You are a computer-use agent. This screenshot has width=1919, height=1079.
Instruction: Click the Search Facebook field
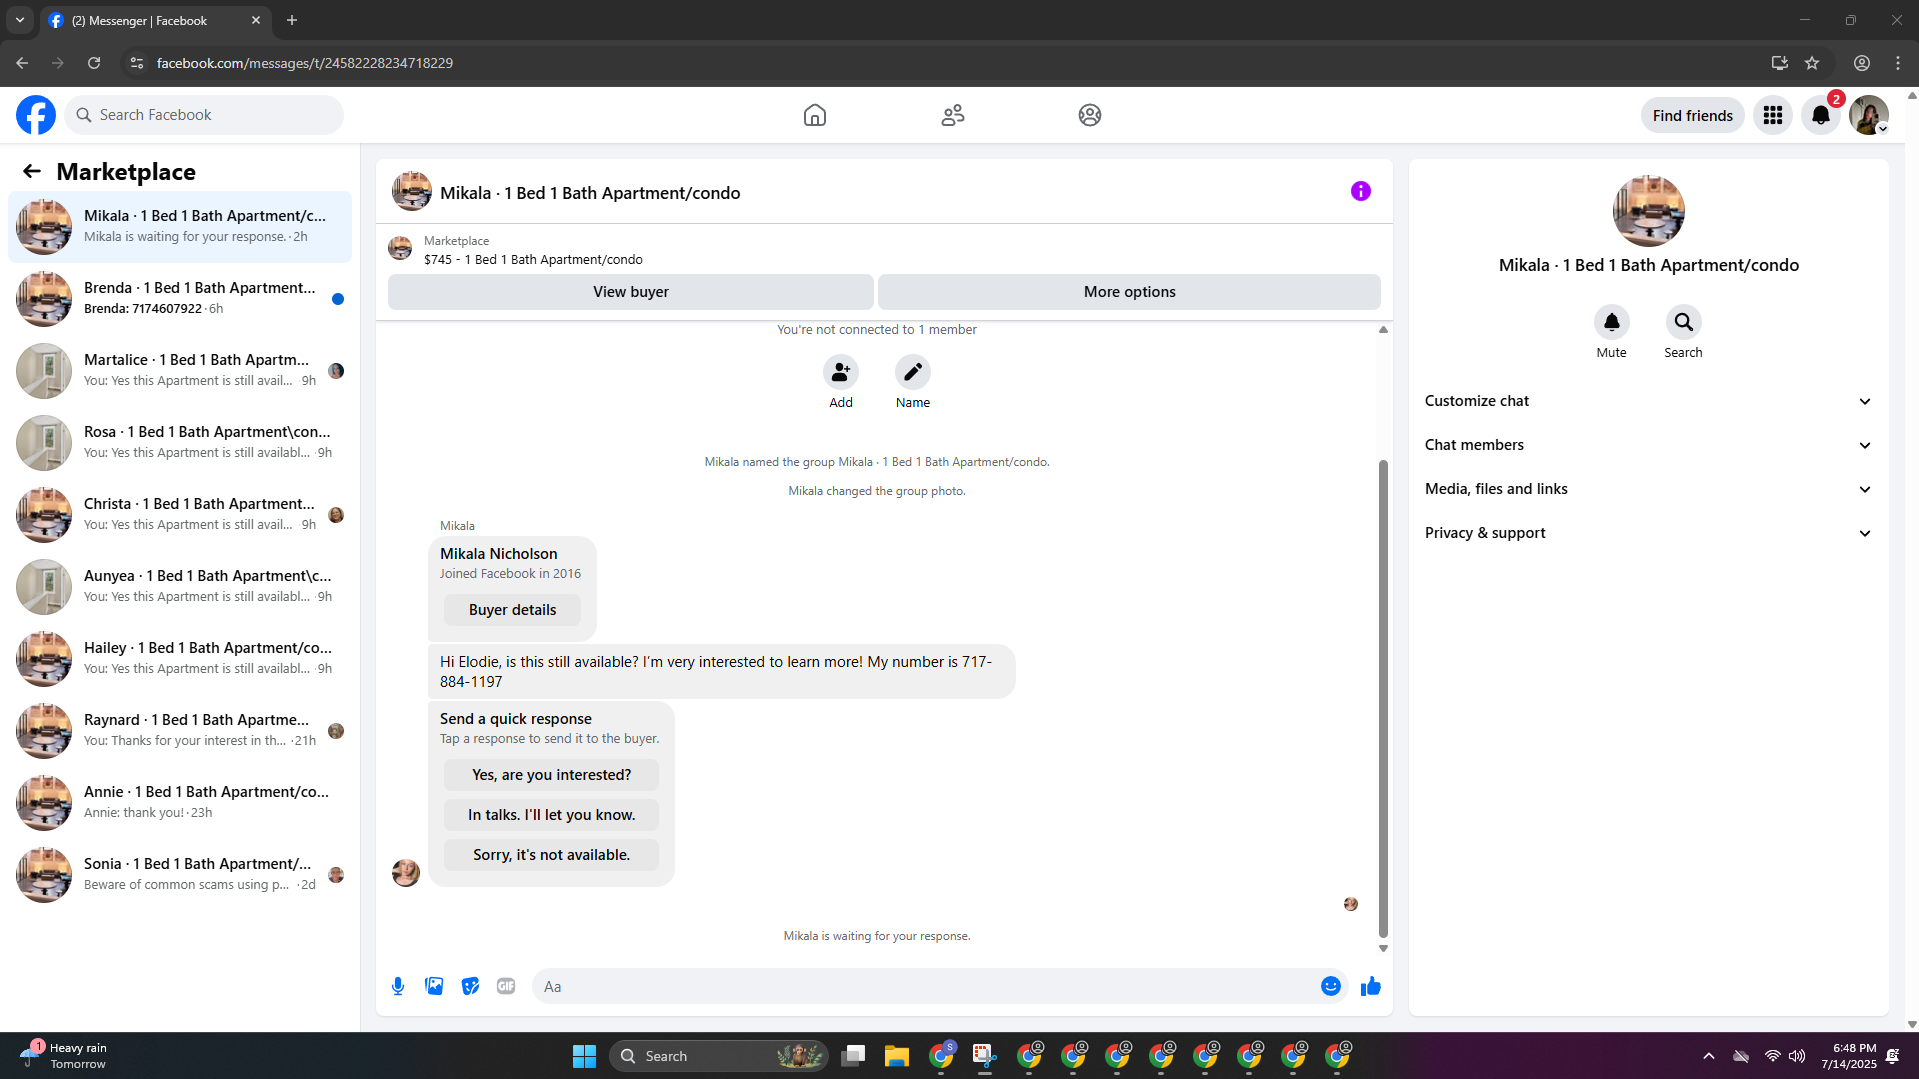tap(204, 115)
